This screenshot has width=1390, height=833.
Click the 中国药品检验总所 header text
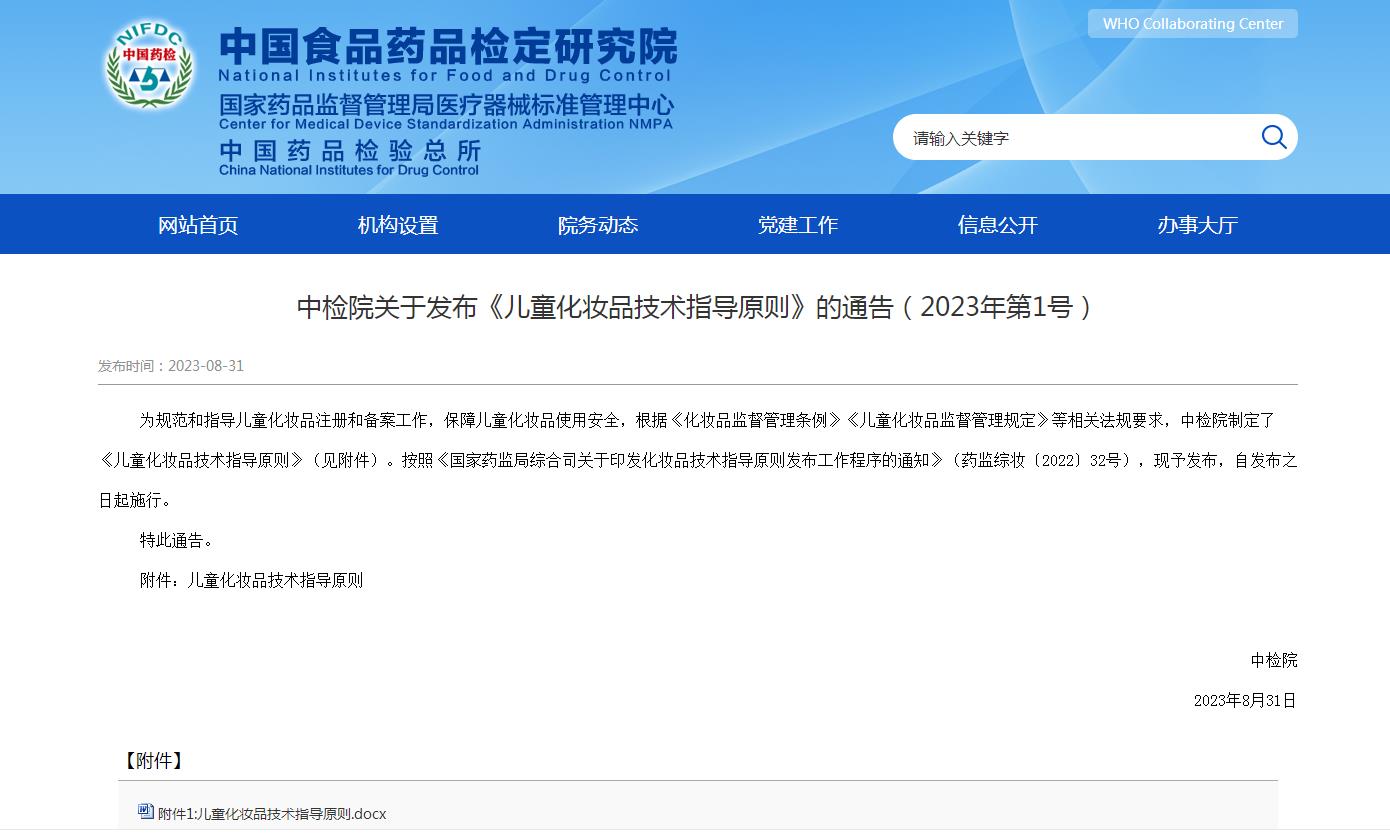(x=350, y=151)
